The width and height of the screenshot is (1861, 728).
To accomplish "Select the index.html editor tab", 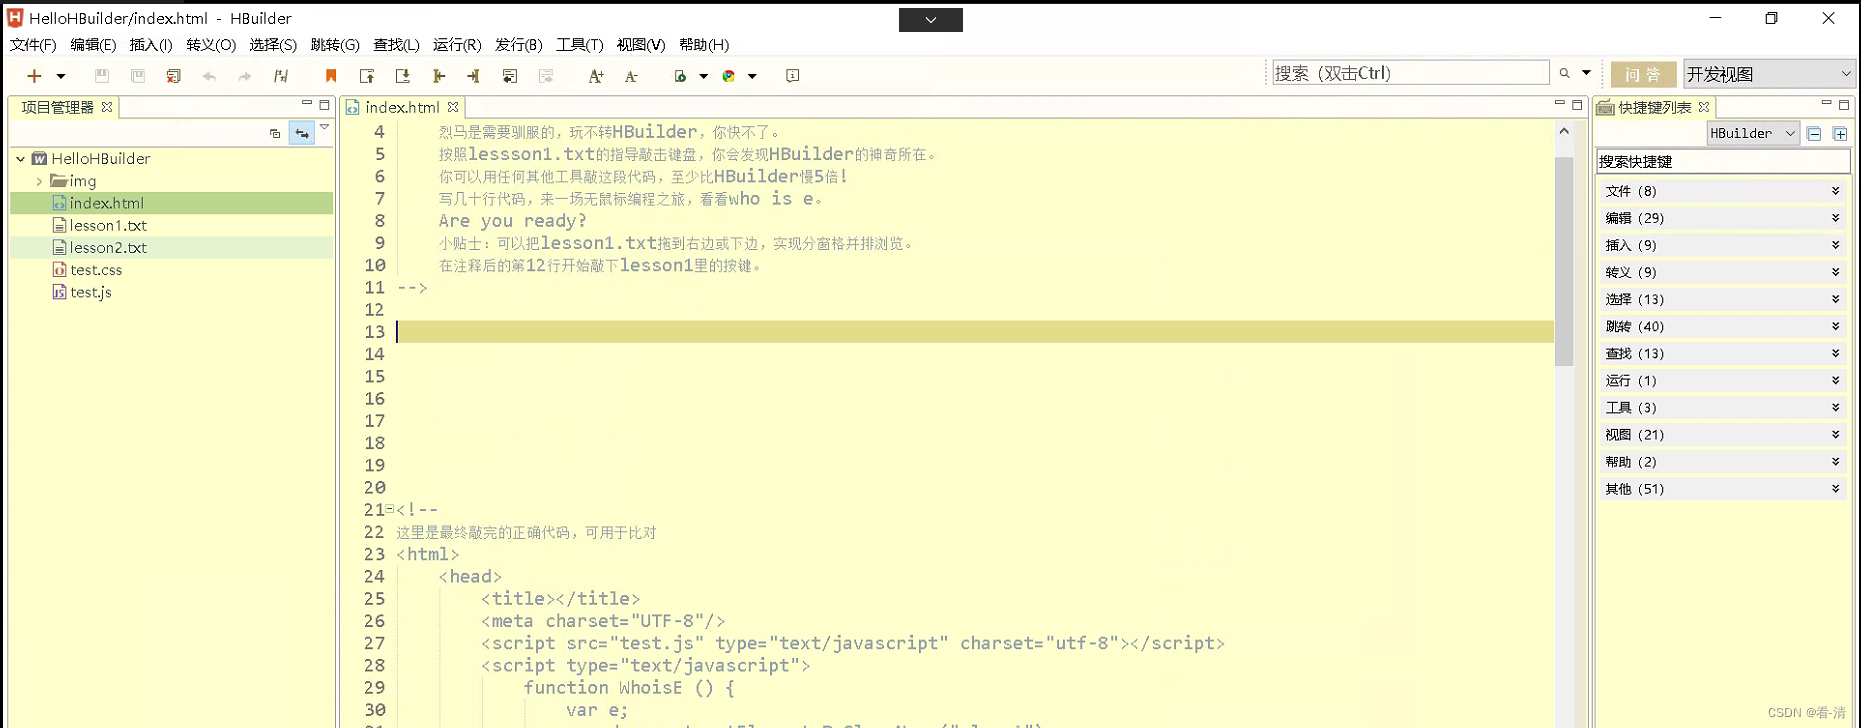I will [x=402, y=107].
